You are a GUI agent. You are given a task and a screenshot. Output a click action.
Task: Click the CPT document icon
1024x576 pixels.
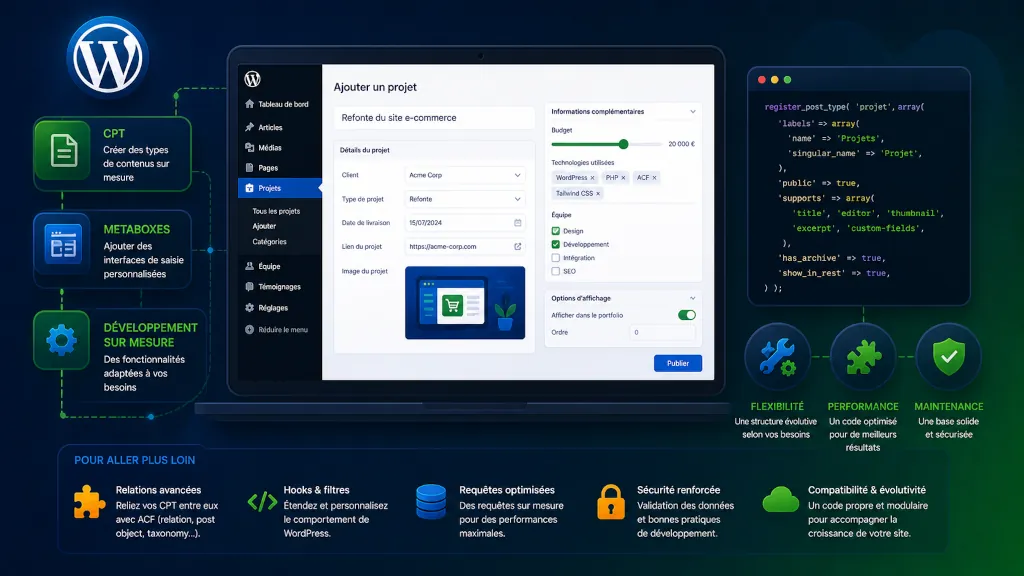tap(63, 151)
